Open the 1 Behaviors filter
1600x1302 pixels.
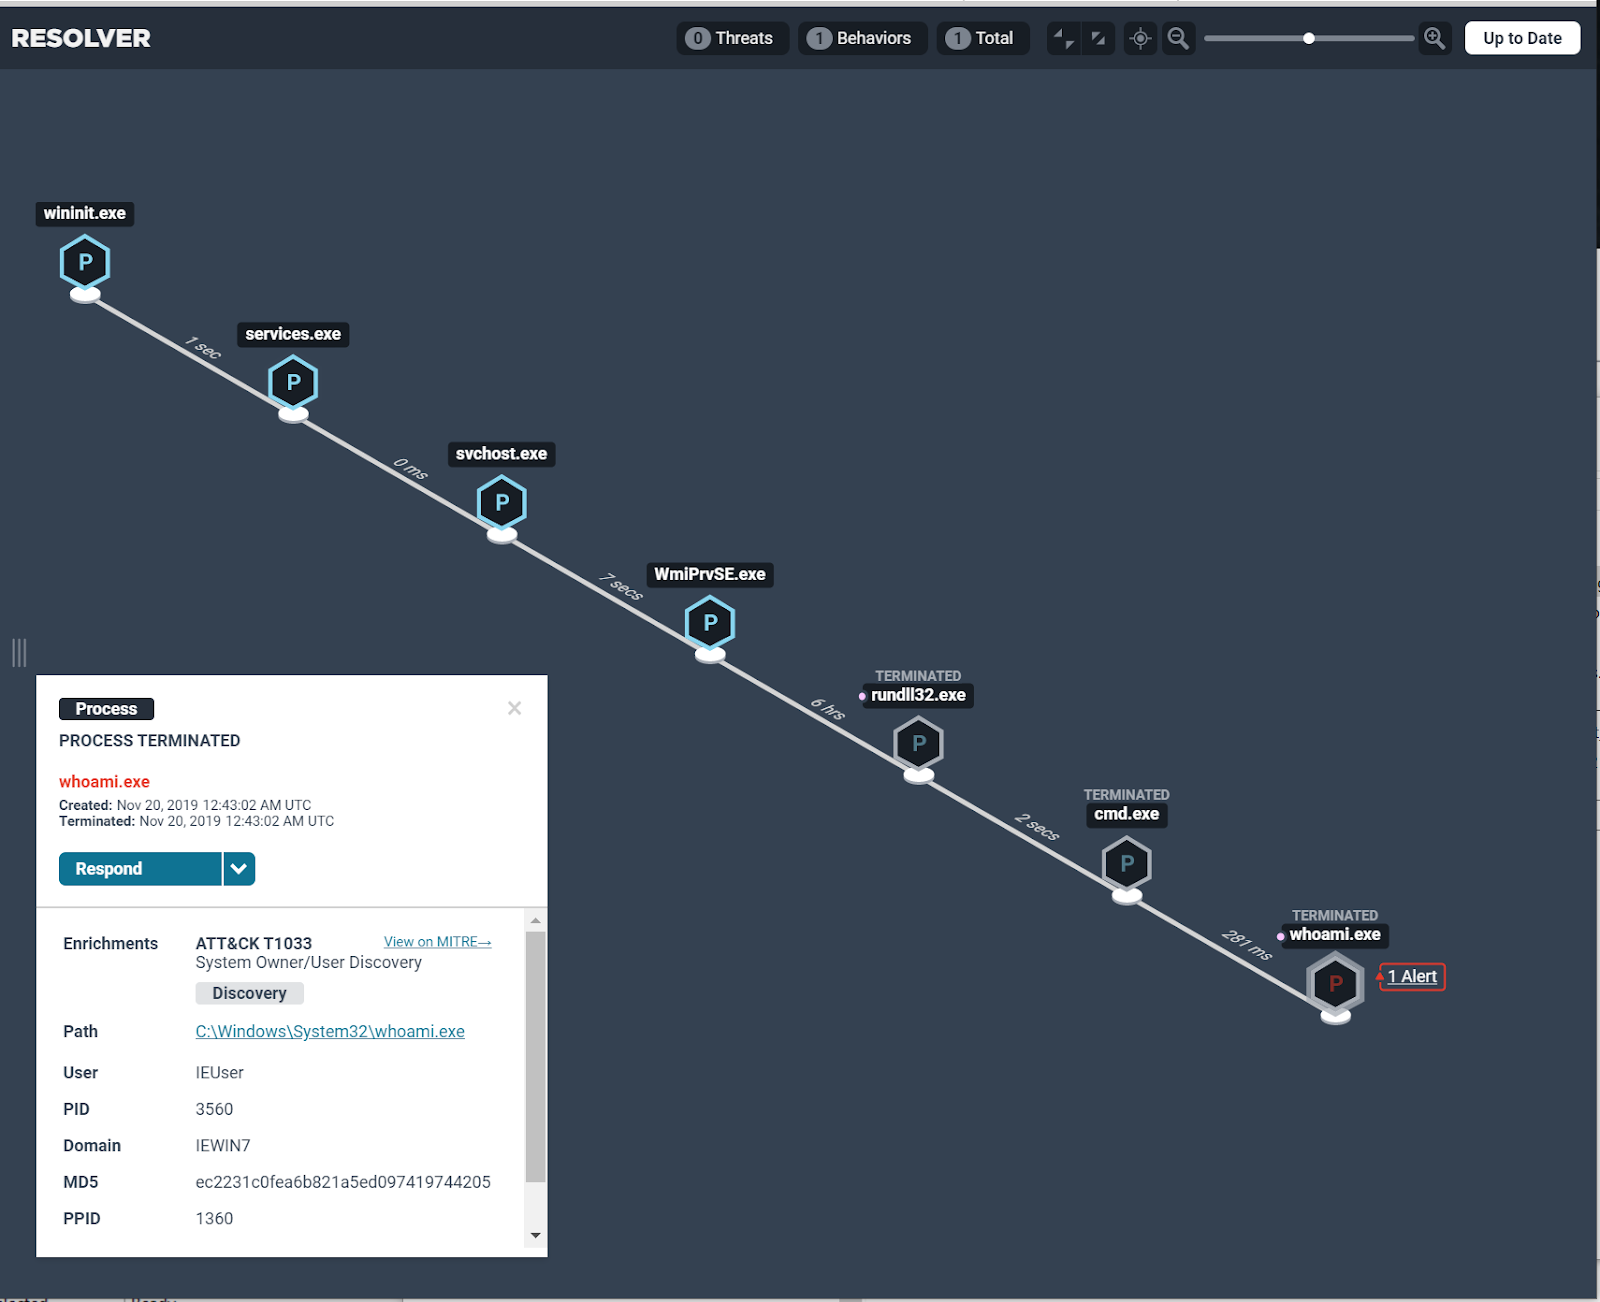point(862,38)
